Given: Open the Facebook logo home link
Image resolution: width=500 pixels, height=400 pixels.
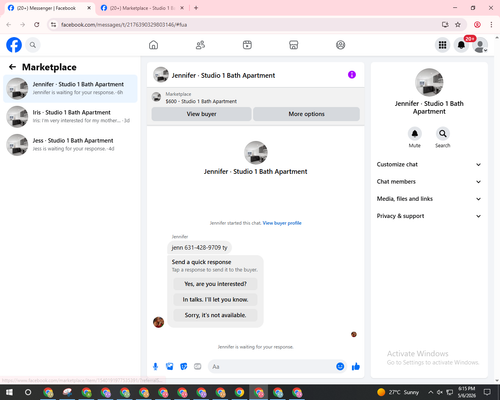Looking at the screenshot, I should (x=14, y=45).
